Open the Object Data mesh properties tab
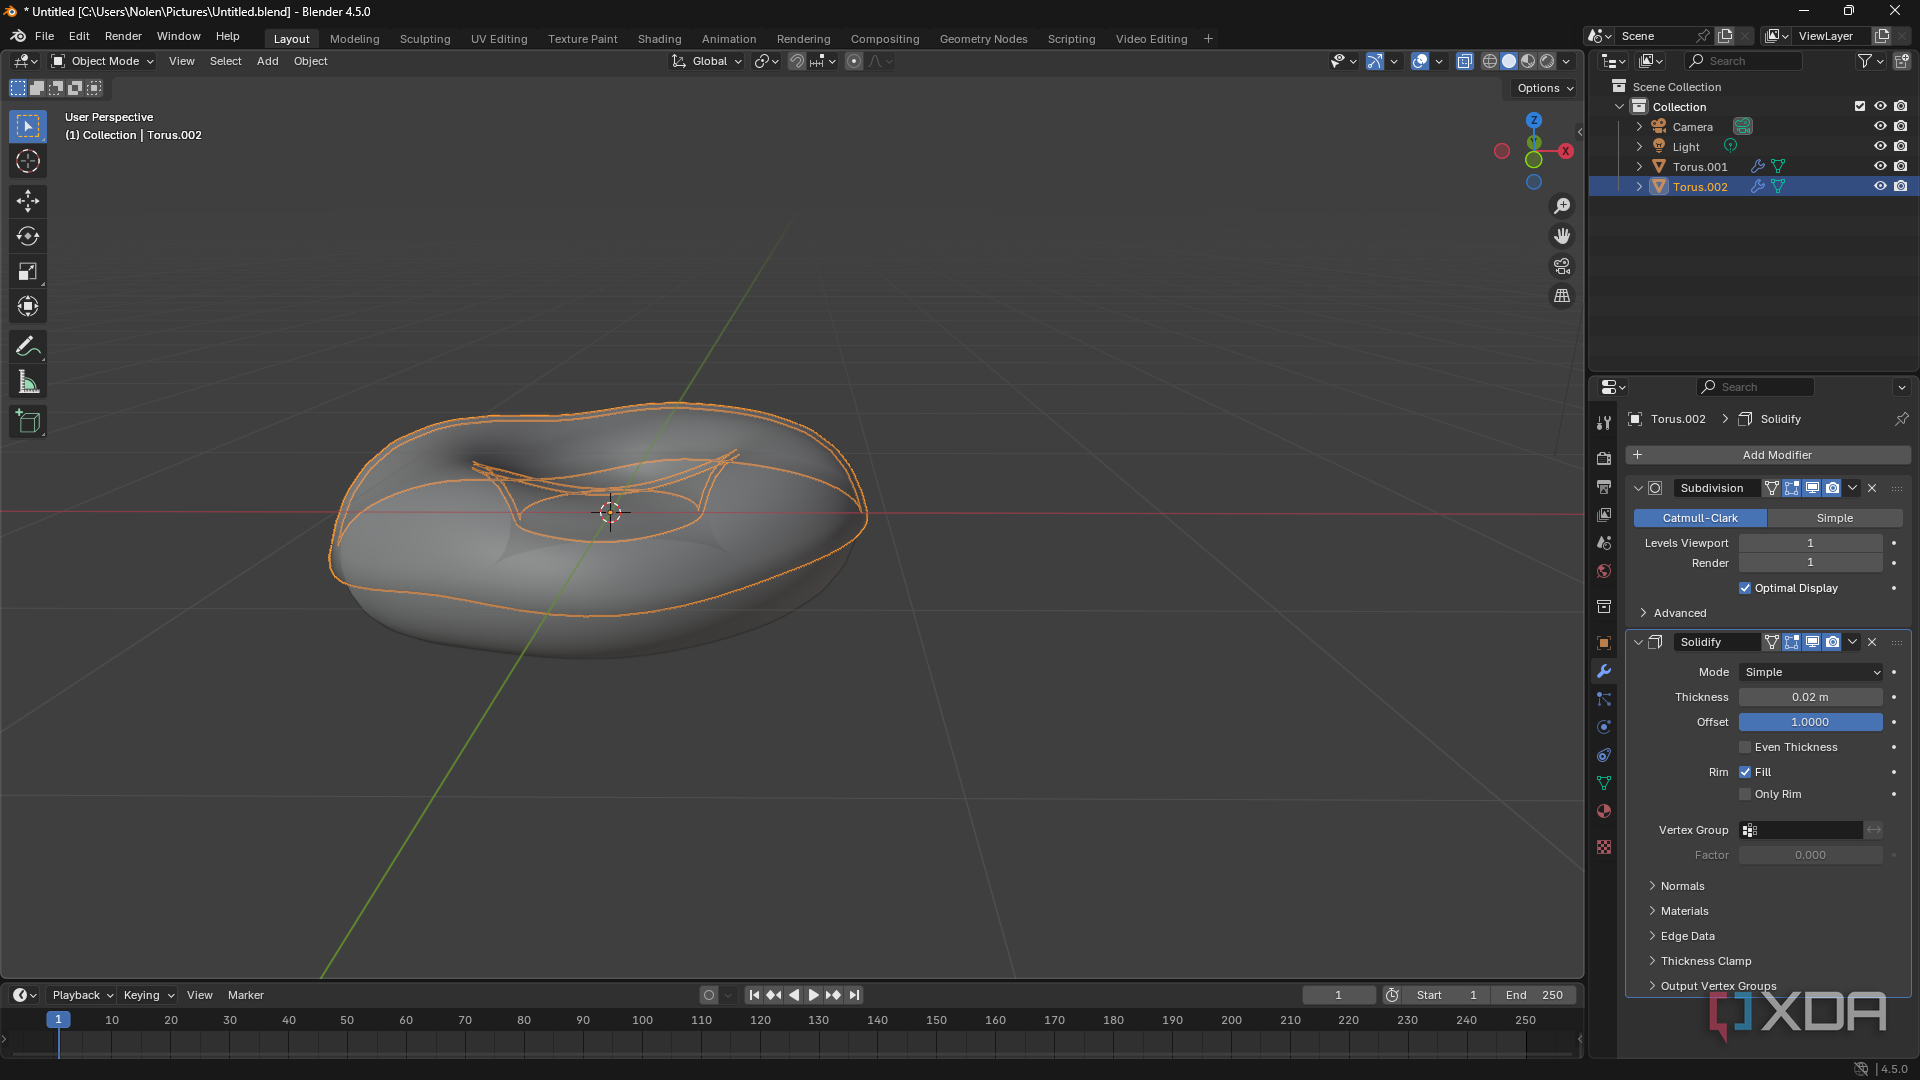 pos(1604,783)
